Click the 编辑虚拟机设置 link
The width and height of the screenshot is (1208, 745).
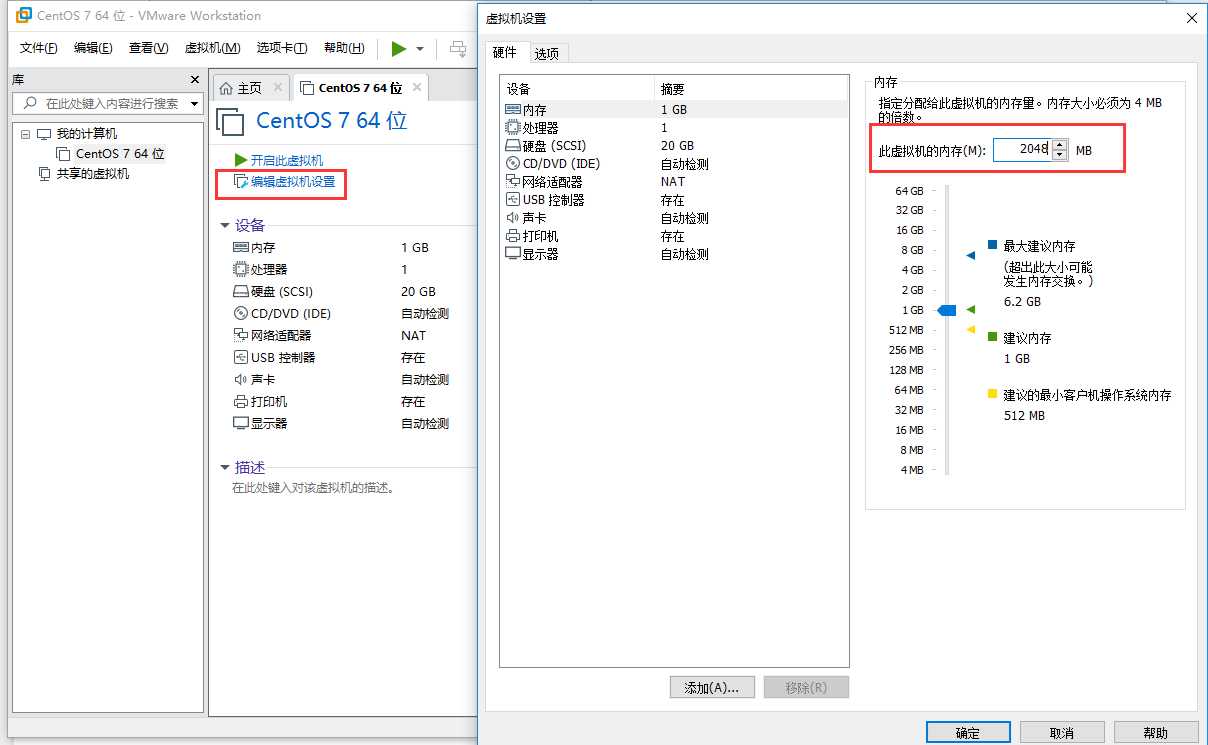point(292,182)
